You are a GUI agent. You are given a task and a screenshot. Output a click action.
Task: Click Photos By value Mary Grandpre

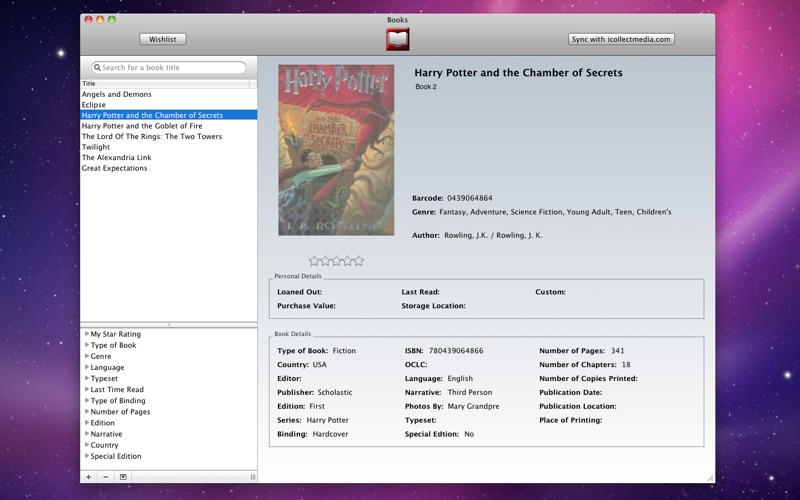(x=473, y=406)
